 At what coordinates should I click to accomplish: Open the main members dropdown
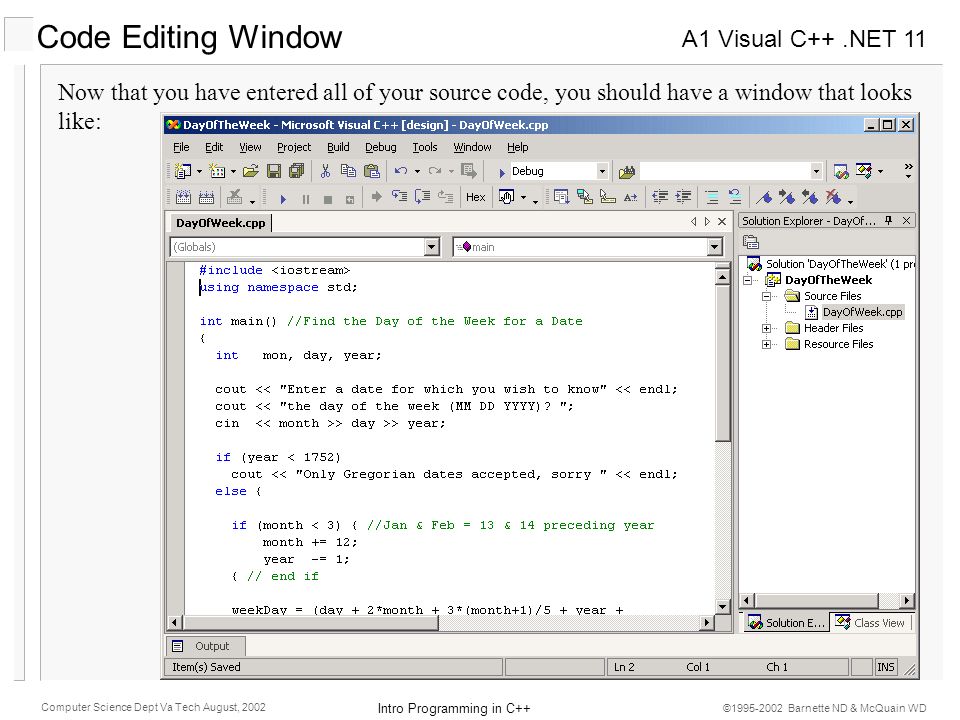point(714,247)
